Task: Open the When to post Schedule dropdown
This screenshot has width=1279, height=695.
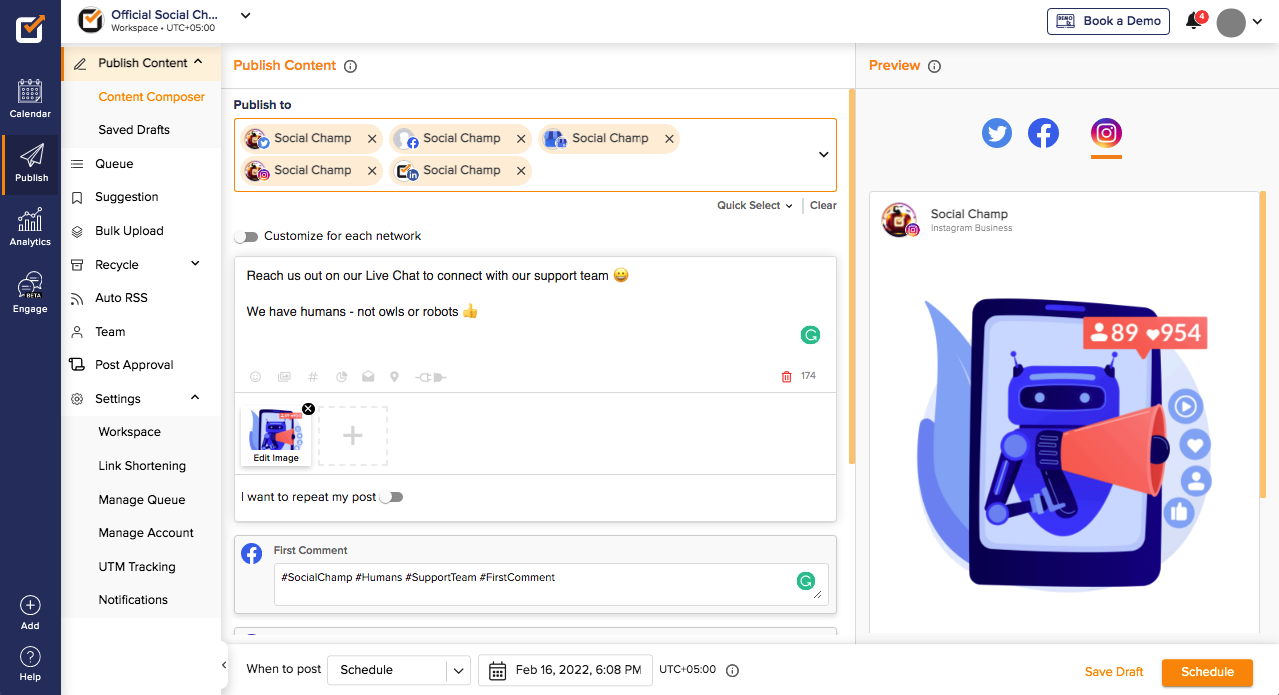Action: (398, 670)
